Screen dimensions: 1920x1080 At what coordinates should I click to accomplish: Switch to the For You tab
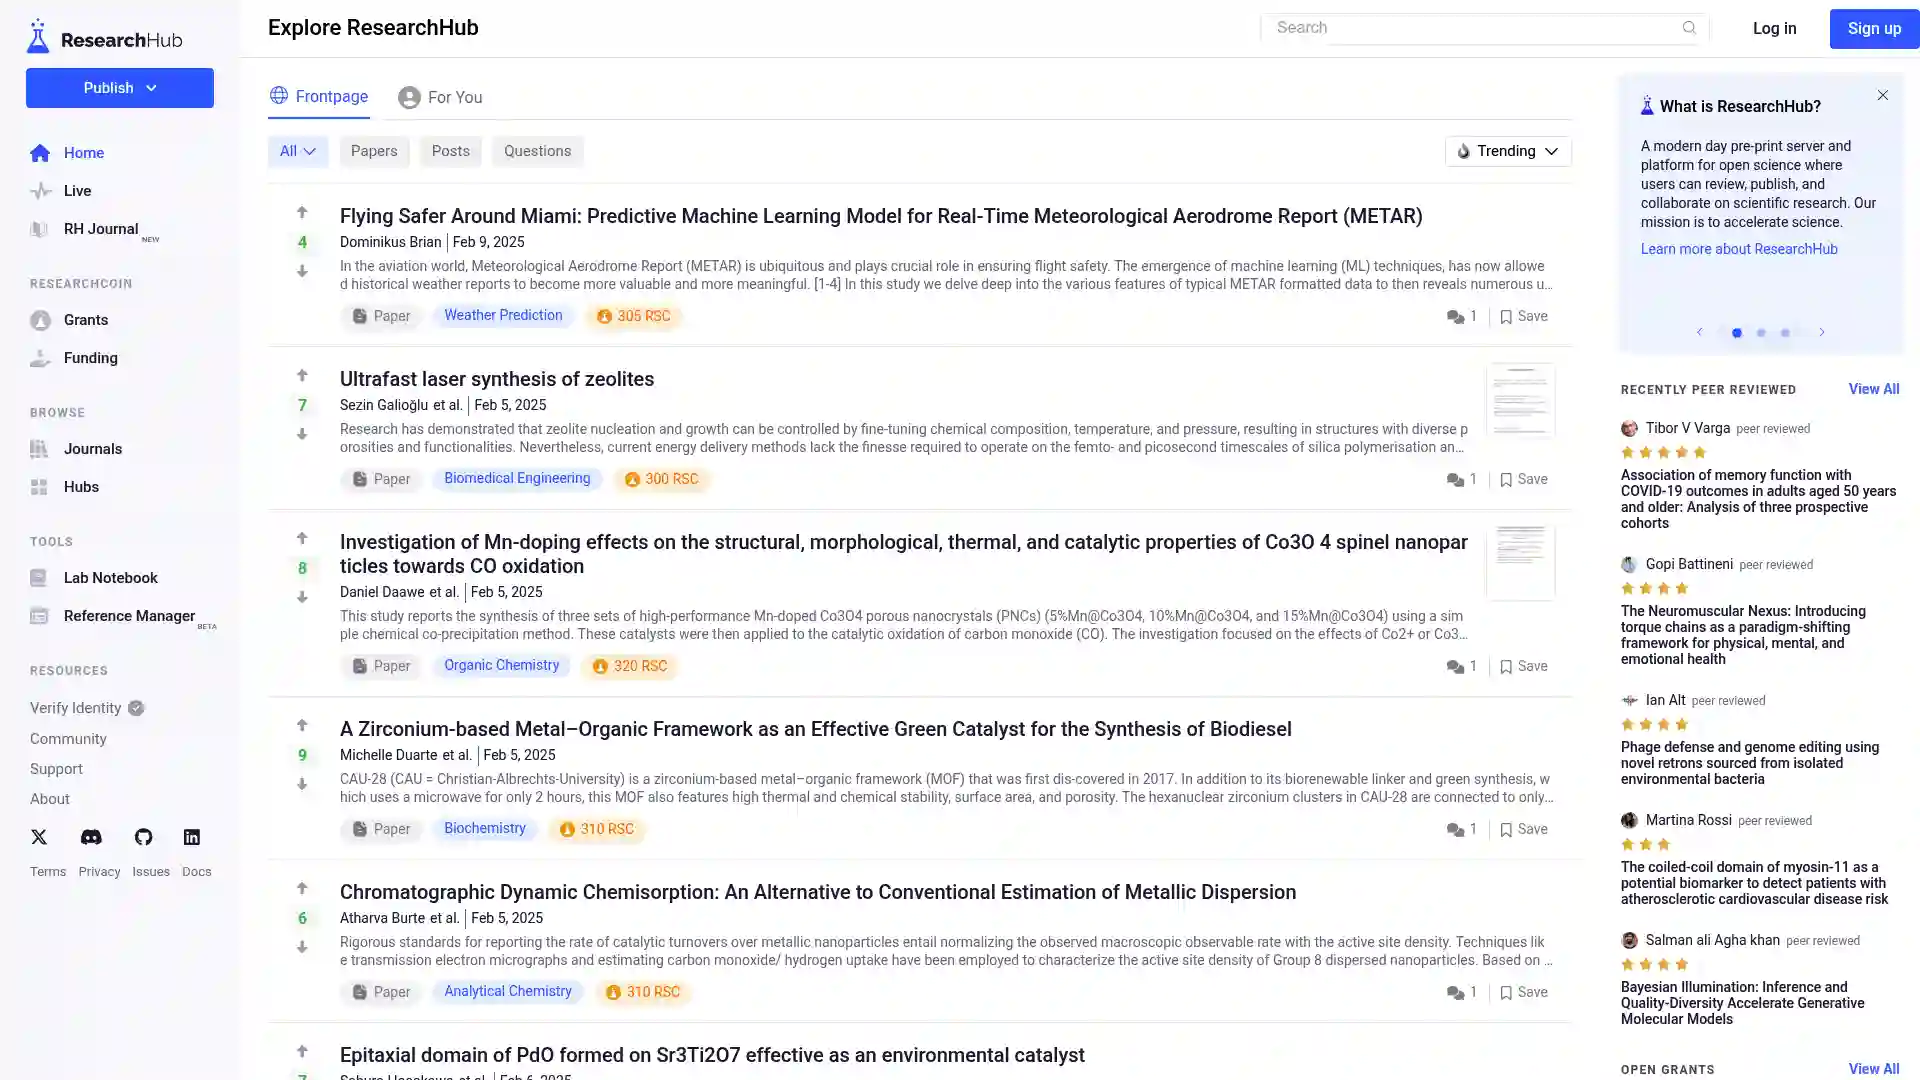click(x=440, y=97)
